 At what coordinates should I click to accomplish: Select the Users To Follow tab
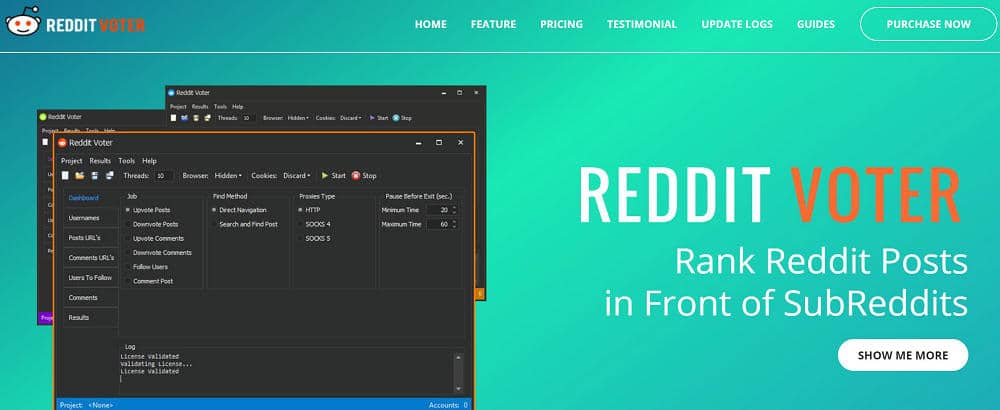tap(91, 277)
